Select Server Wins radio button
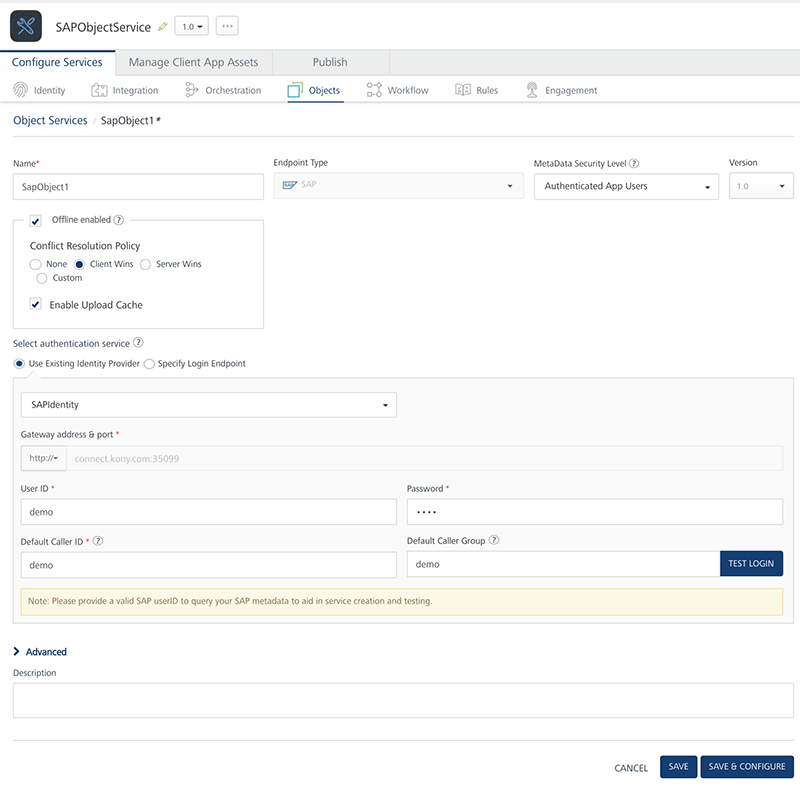This screenshot has height=797, width=800. pos(145,264)
